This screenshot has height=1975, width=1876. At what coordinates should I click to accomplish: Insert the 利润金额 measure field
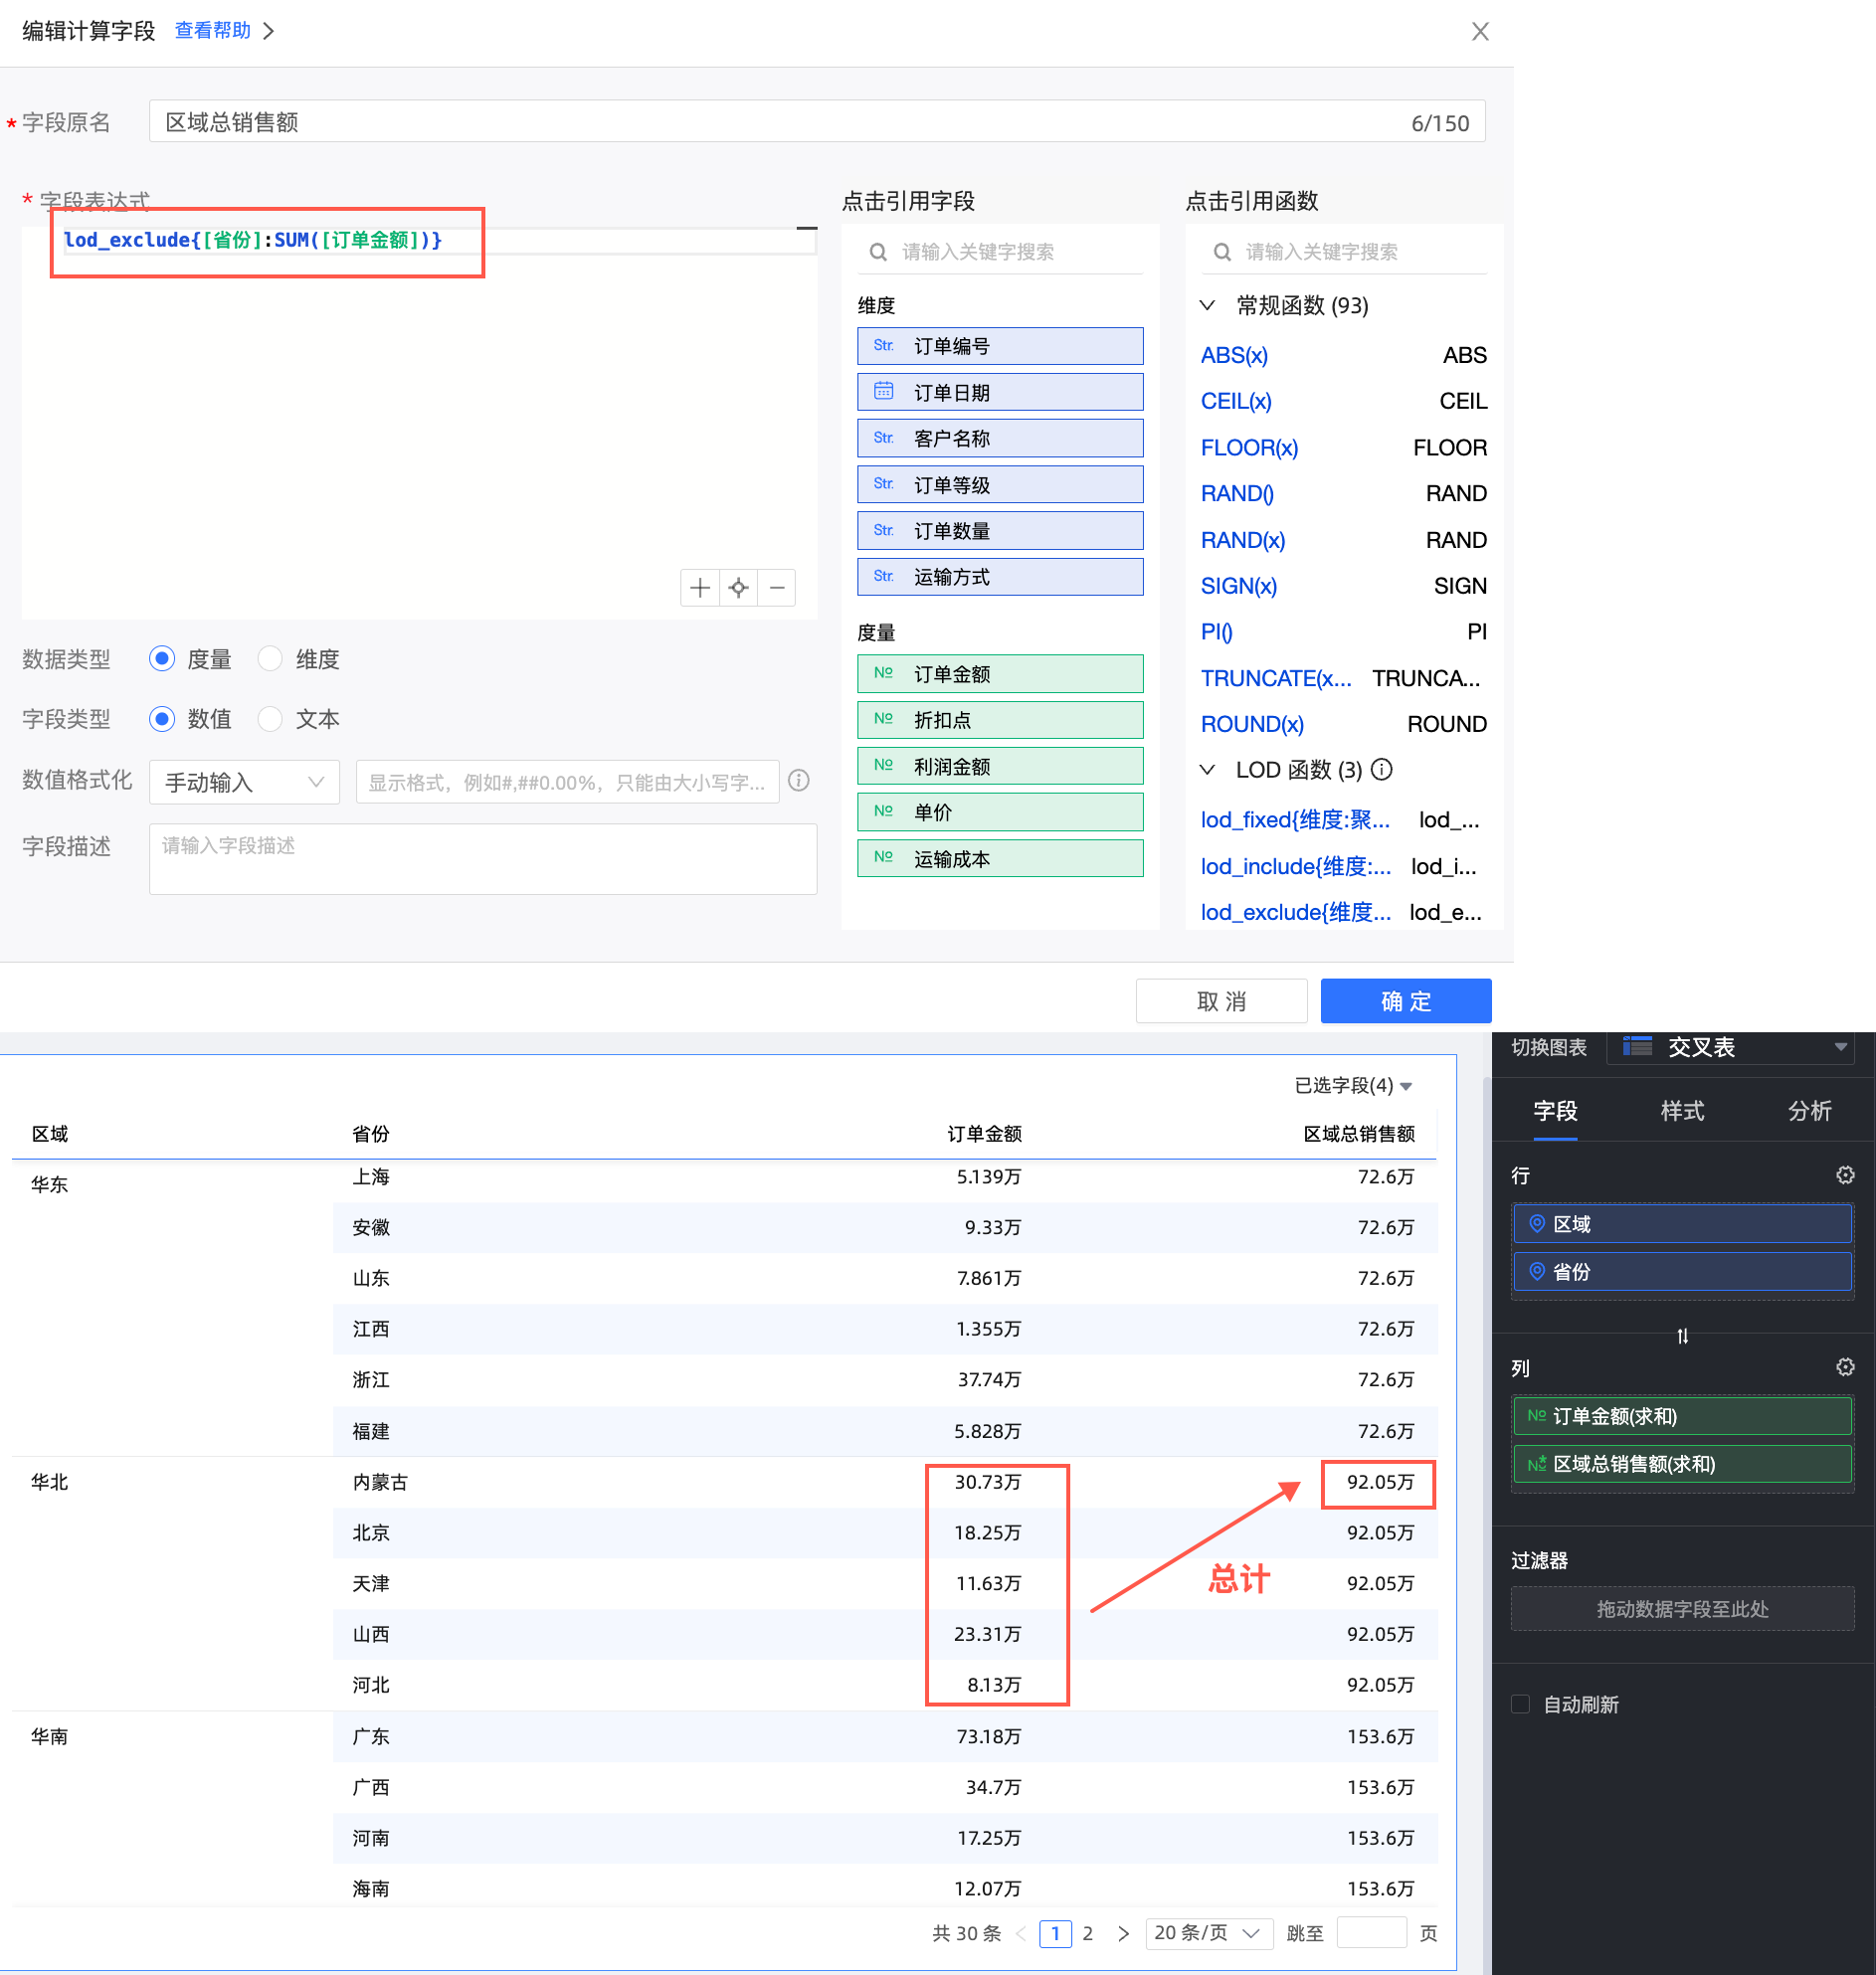(1001, 766)
